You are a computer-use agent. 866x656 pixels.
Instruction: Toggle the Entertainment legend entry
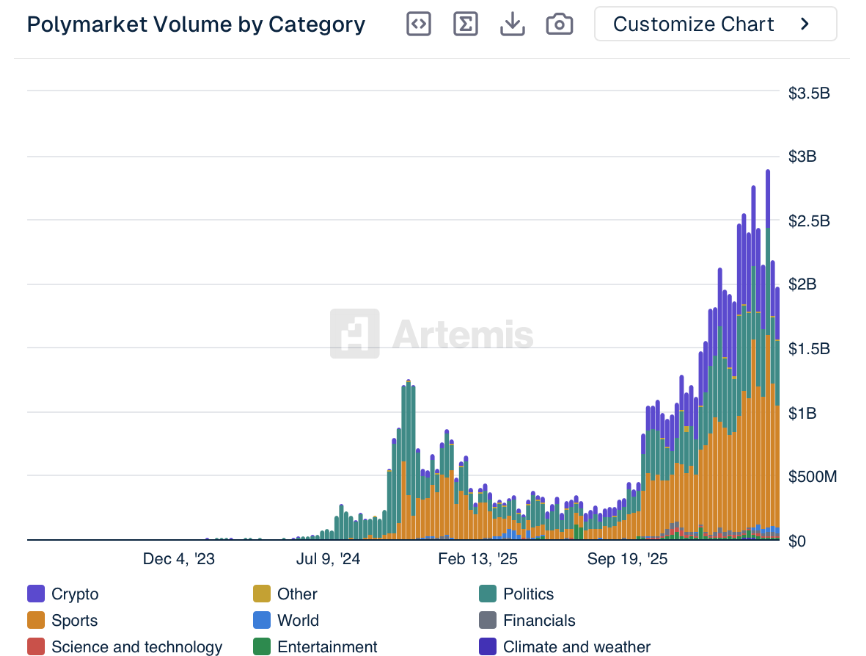(327, 647)
